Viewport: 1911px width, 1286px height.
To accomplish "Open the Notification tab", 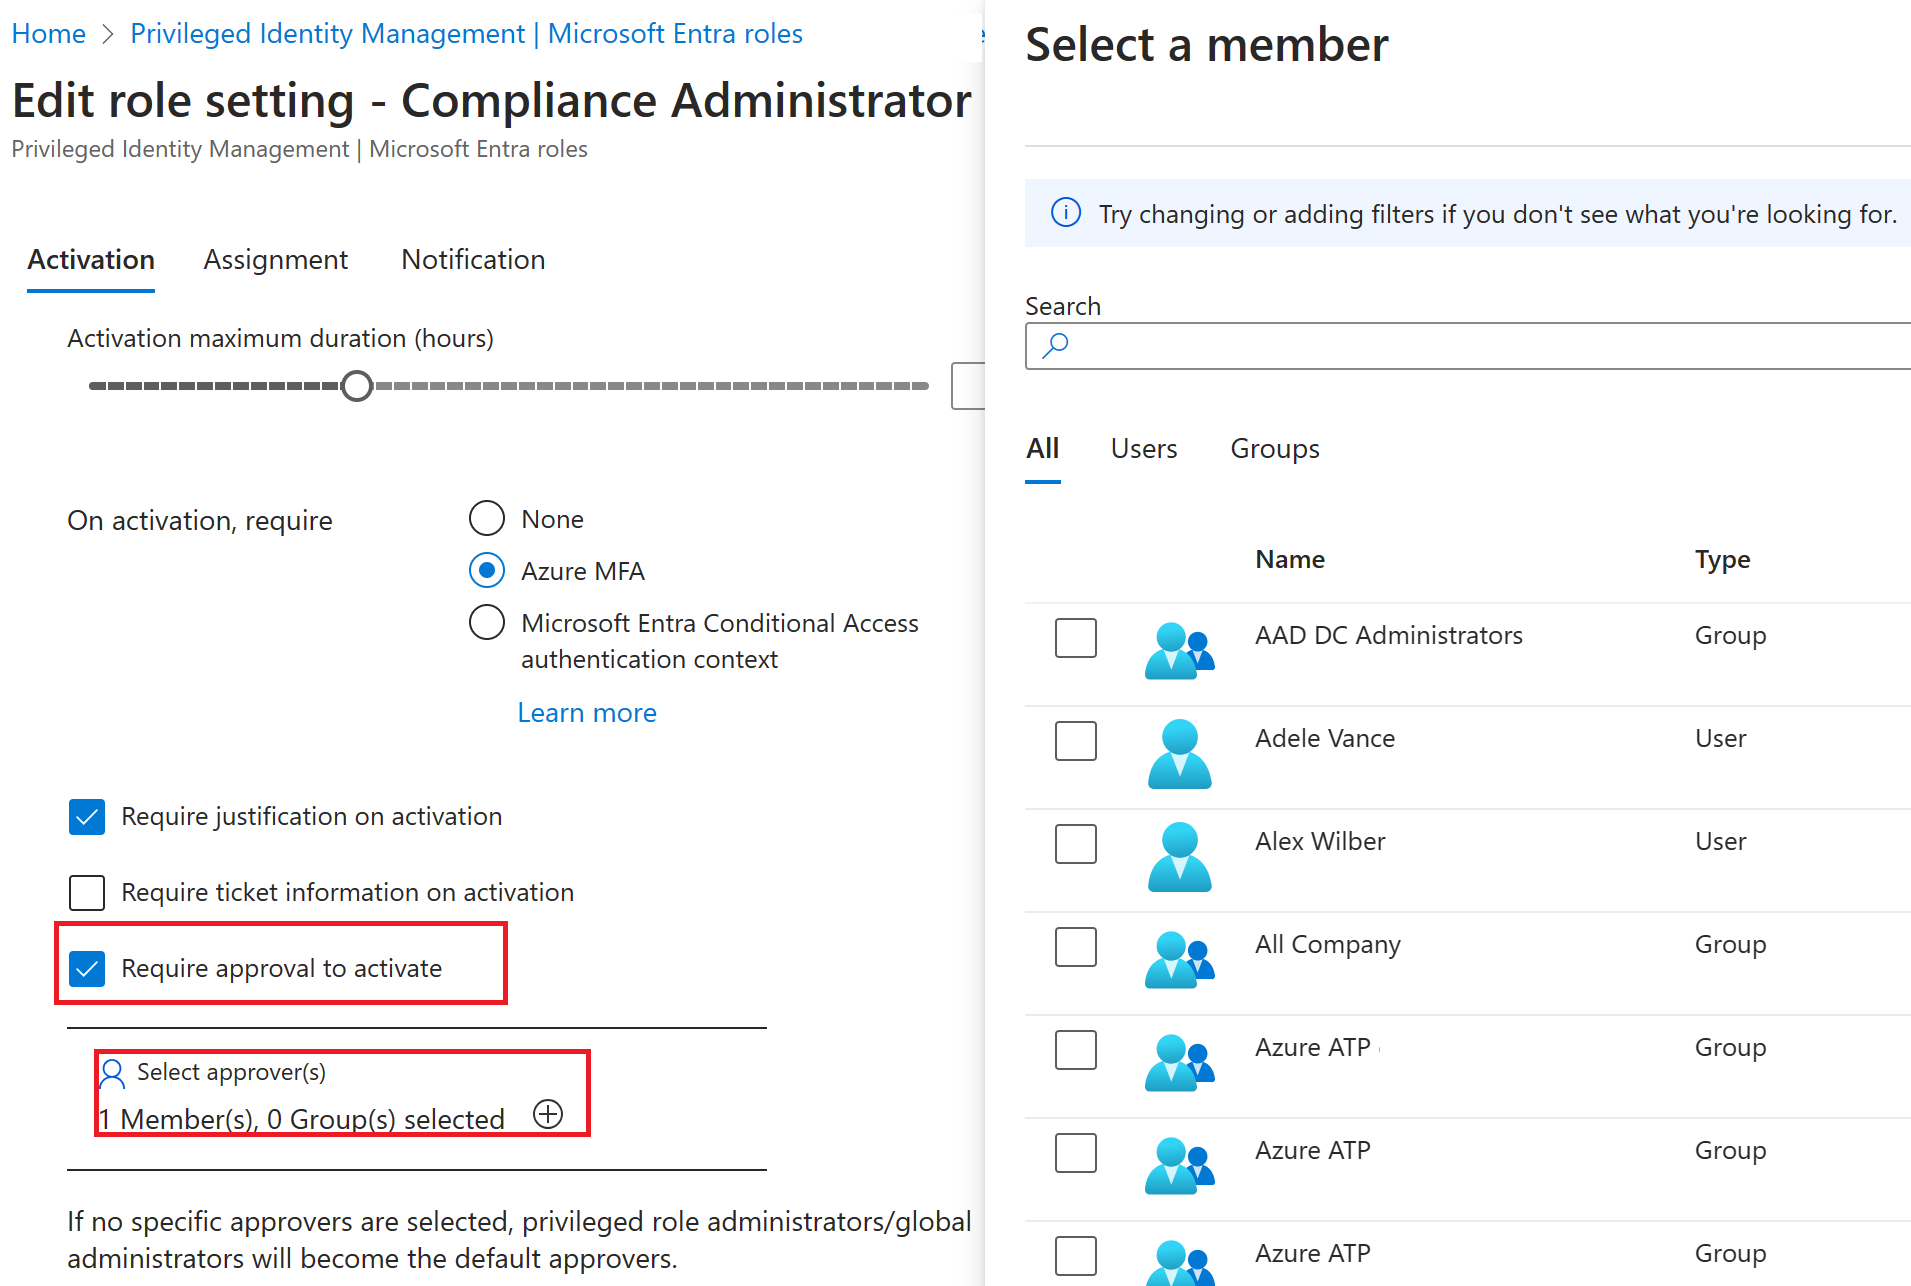I will point(473,260).
